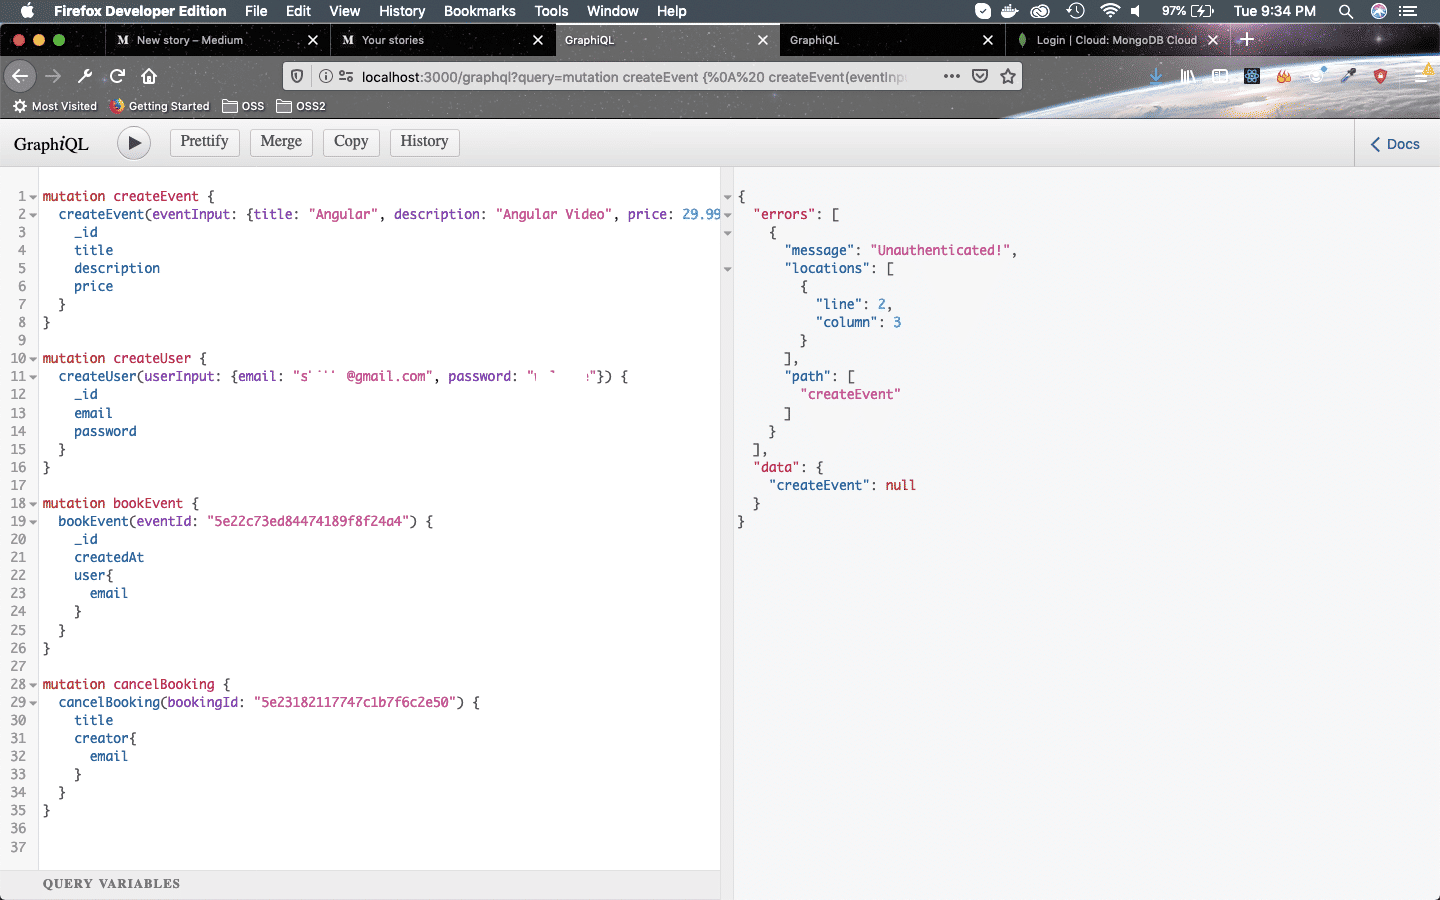Image resolution: width=1440 pixels, height=900 pixels.
Task: Open the OSS2 bookmarks folder
Action: tap(301, 106)
